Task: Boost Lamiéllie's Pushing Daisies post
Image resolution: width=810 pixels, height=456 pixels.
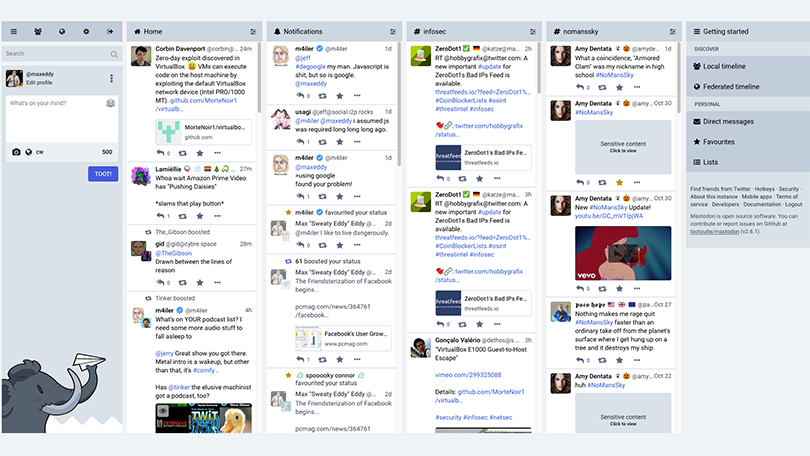Action: [x=182, y=216]
